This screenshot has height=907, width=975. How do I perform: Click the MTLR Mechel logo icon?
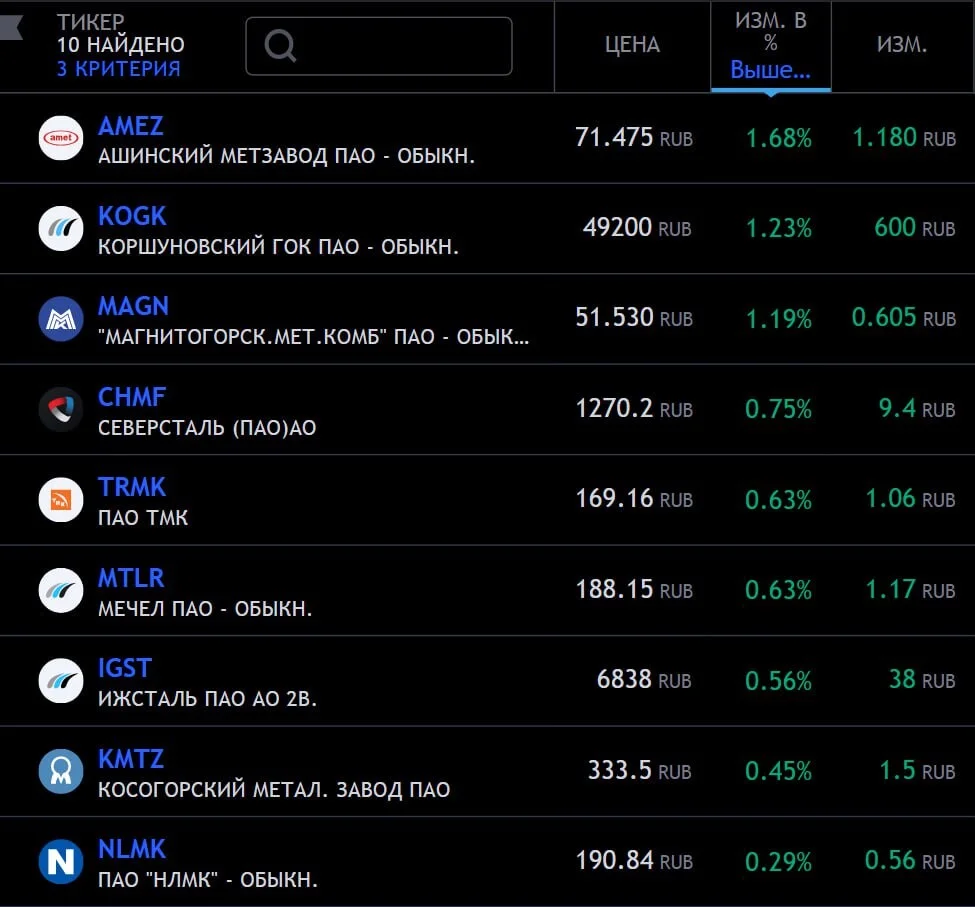(61, 591)
